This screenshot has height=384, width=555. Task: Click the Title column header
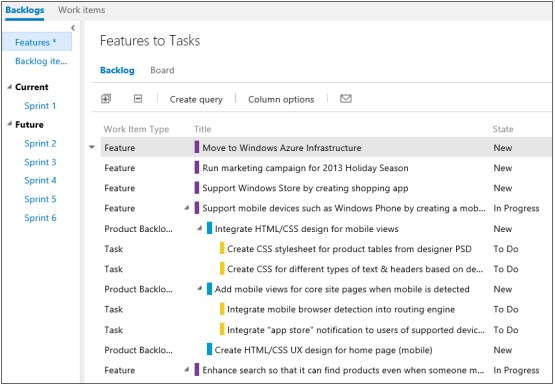[202, 129]
